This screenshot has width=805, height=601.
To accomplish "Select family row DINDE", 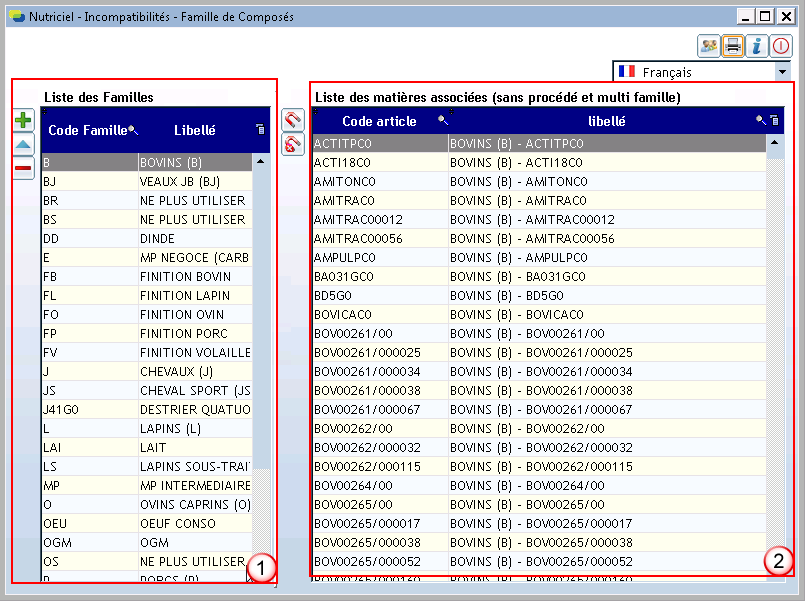I will point(147,238).
